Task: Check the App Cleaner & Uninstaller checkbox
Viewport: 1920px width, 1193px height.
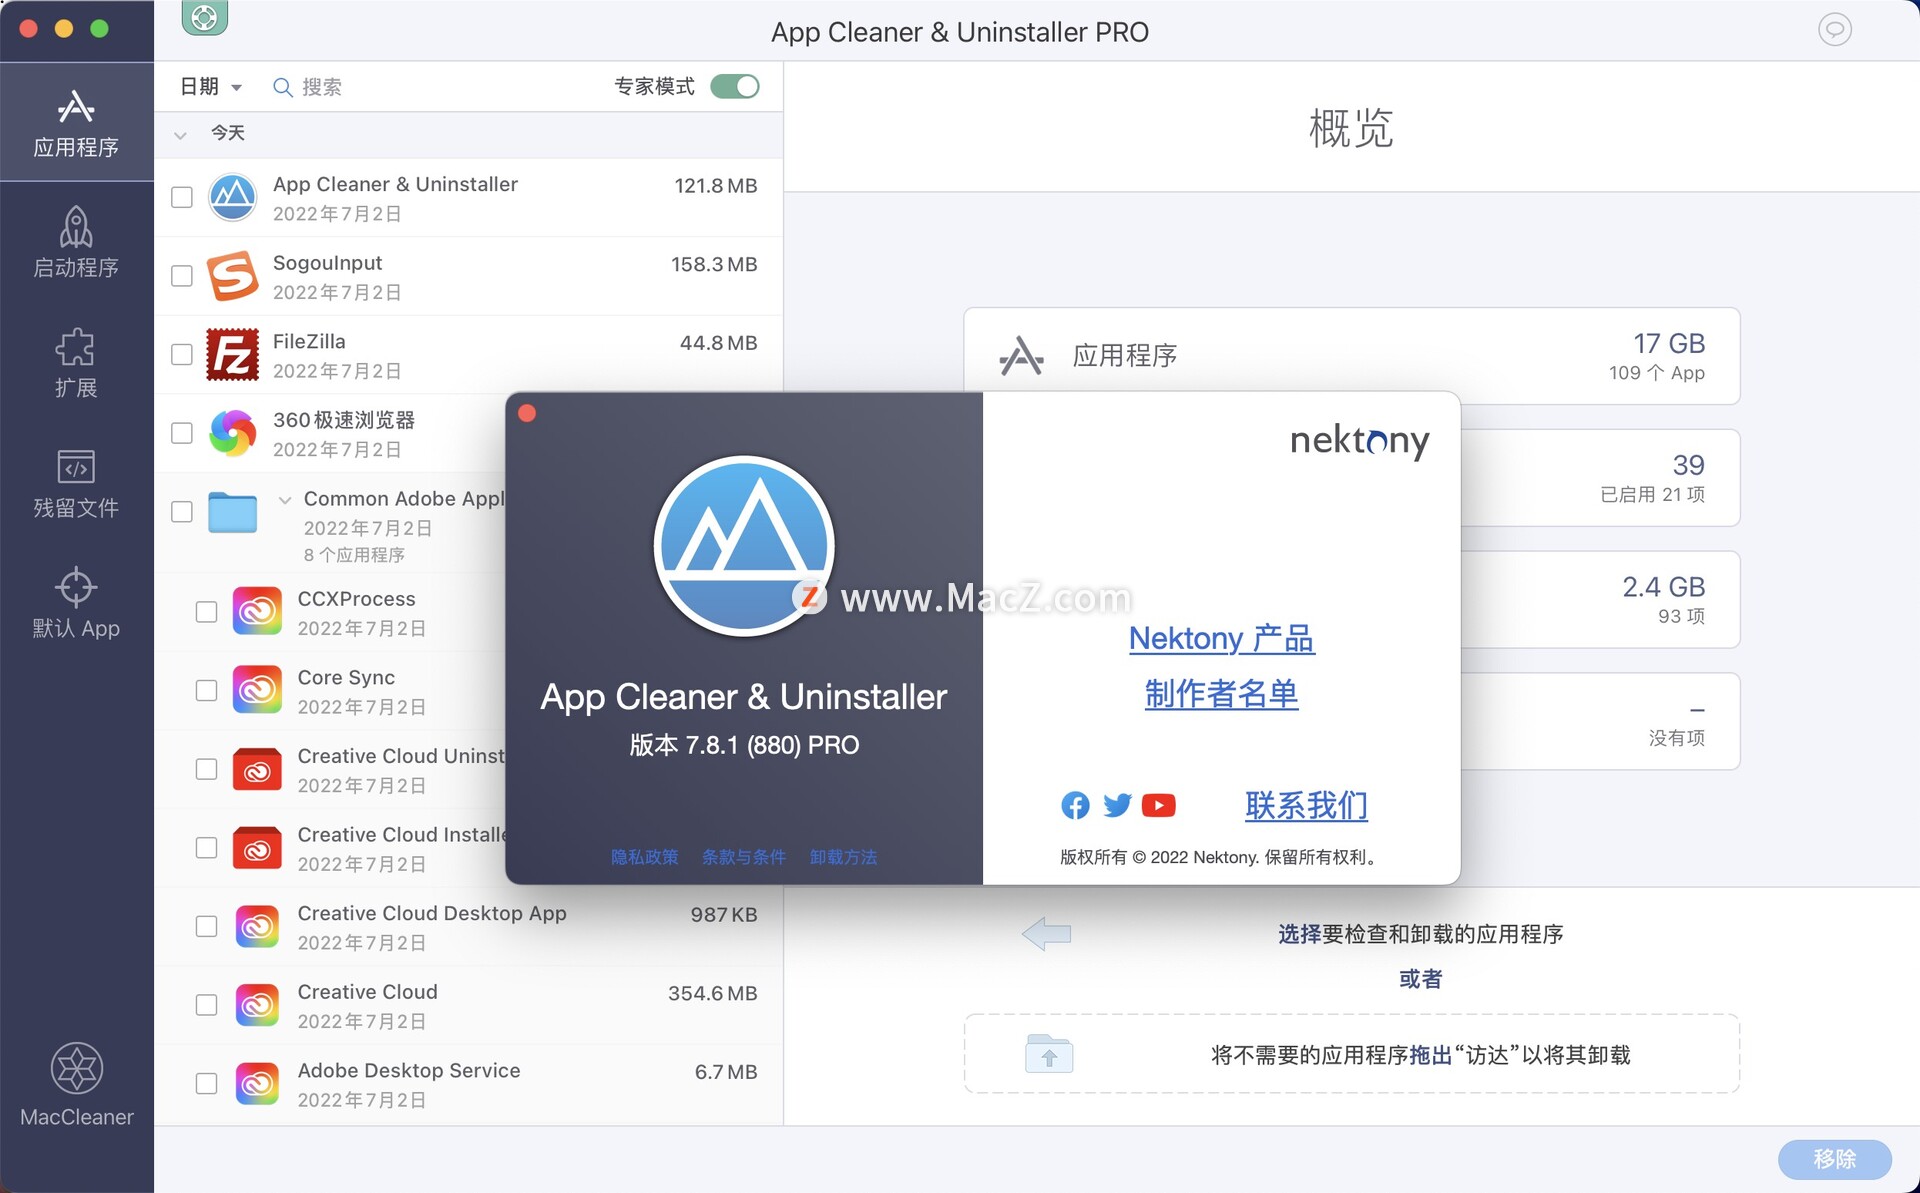Action: point(182,197)
